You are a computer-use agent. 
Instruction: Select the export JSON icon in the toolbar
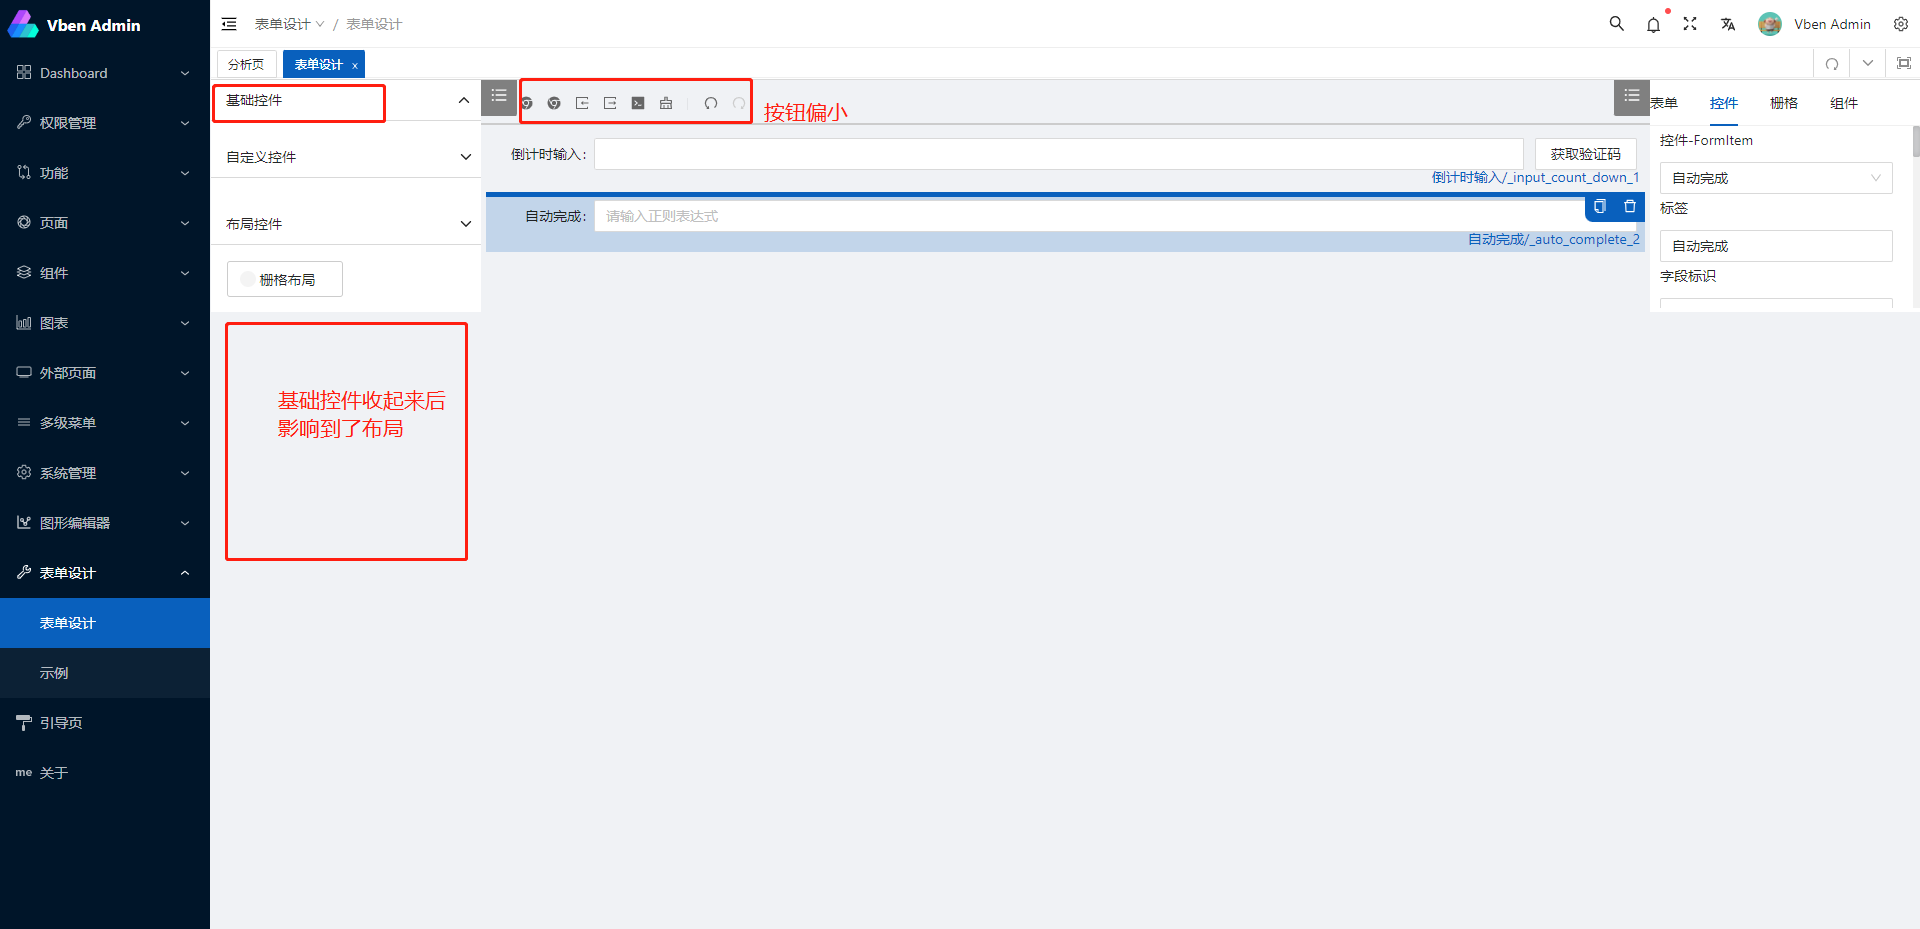coord(610,103)
